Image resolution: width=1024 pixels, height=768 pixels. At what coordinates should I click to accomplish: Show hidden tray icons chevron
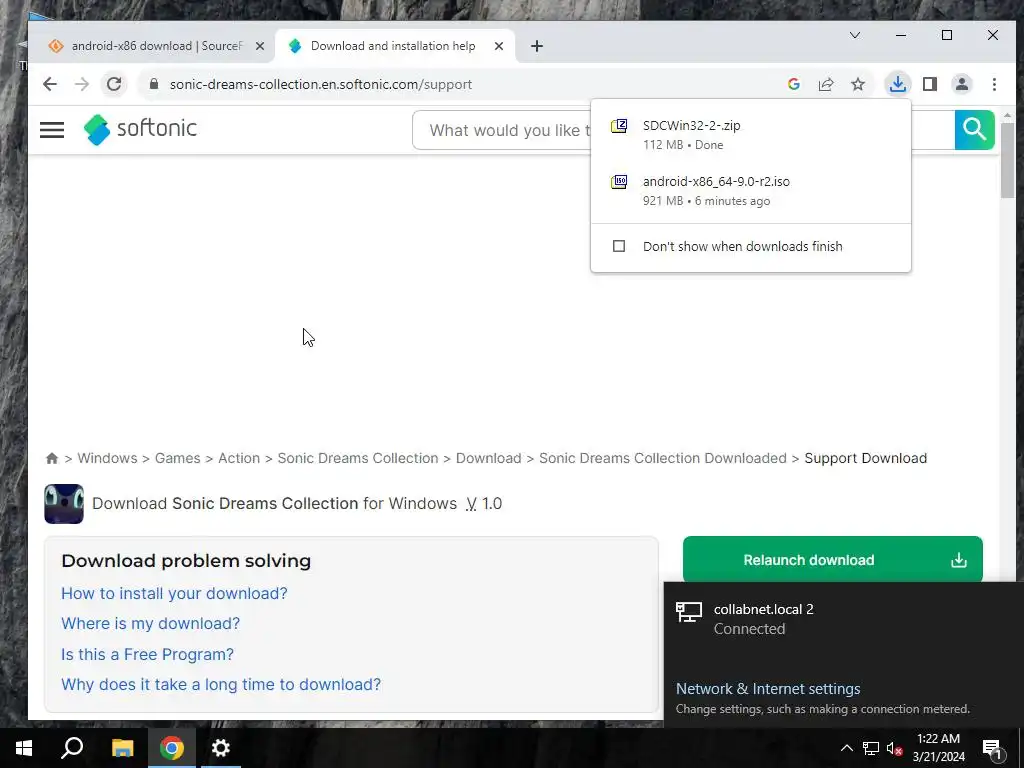coord(846,748)
